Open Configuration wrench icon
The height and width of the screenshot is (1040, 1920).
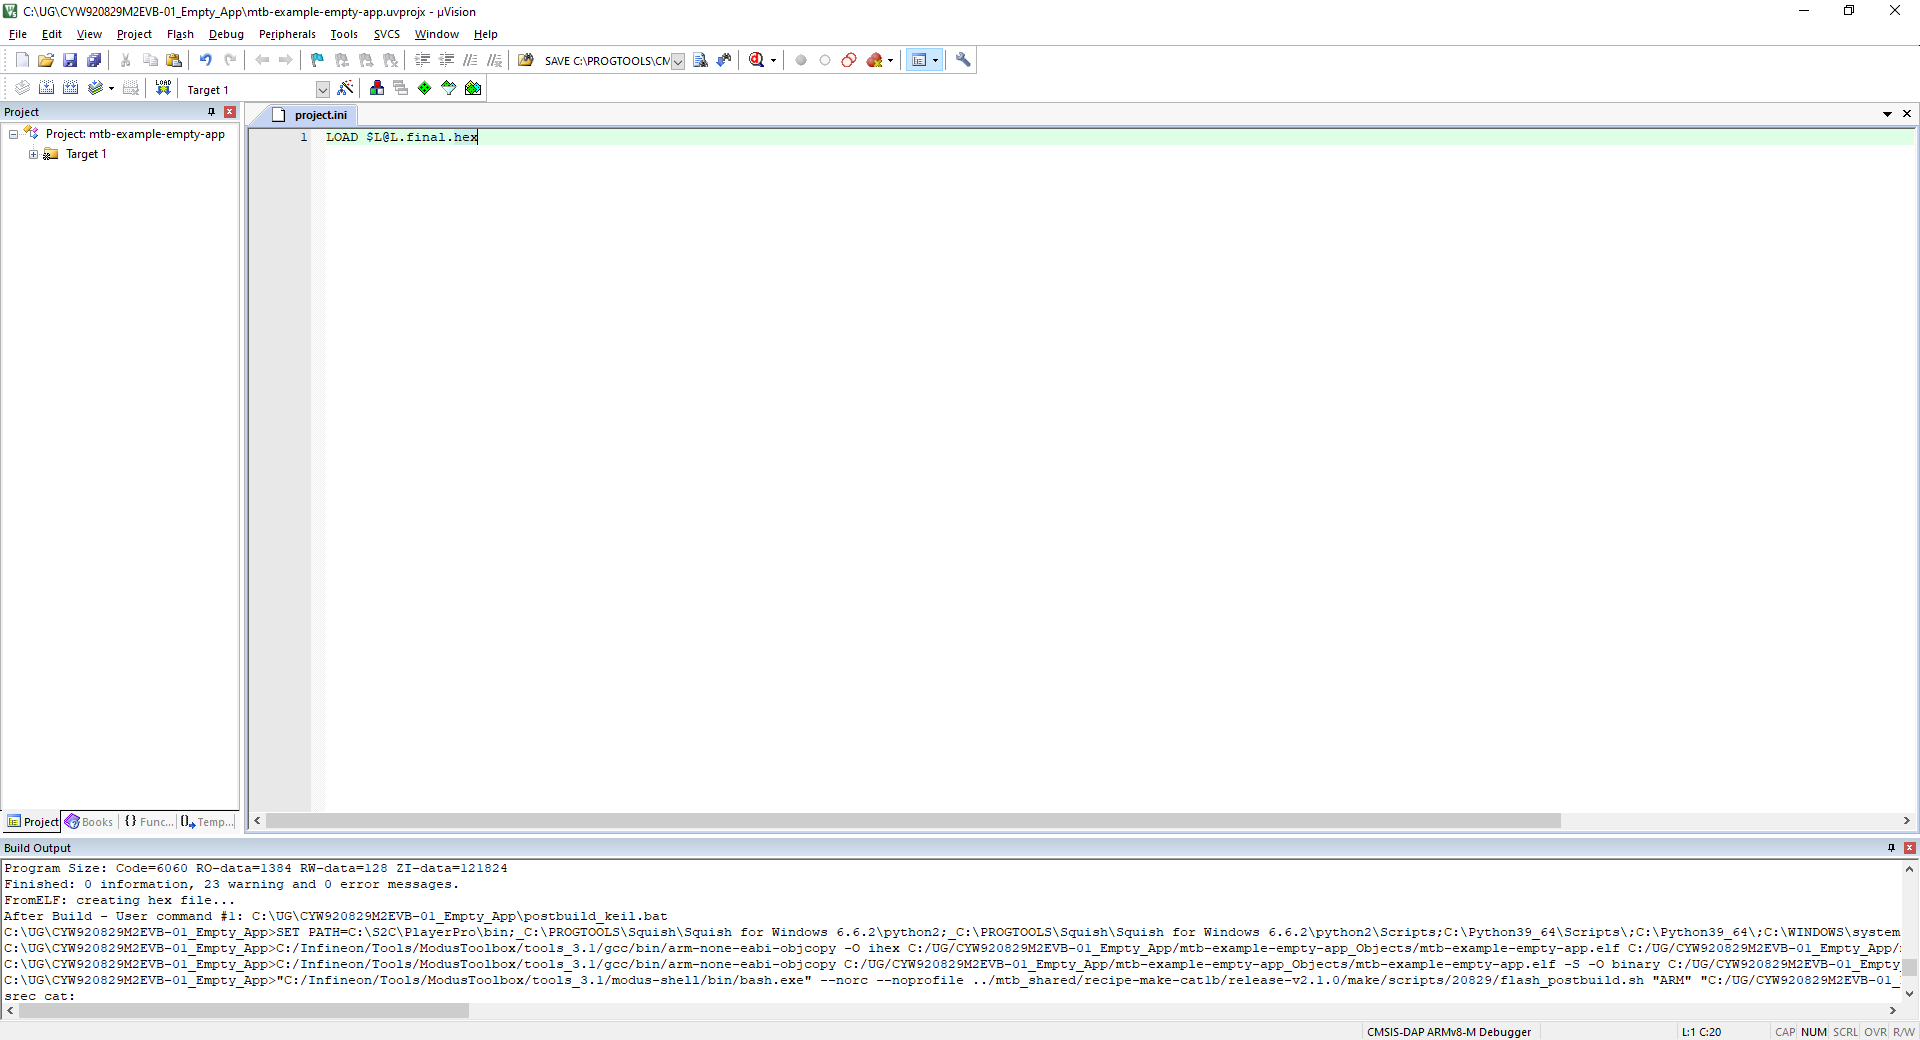pos(963,60)
